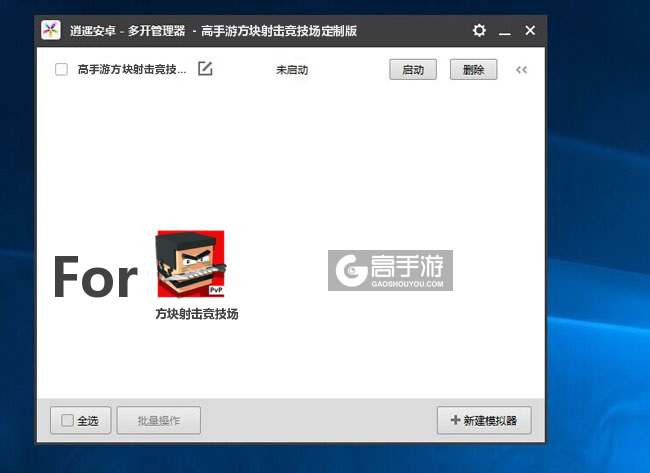Open settings via the gear icon
650x473 pixels.
click(x=479, y=31)
